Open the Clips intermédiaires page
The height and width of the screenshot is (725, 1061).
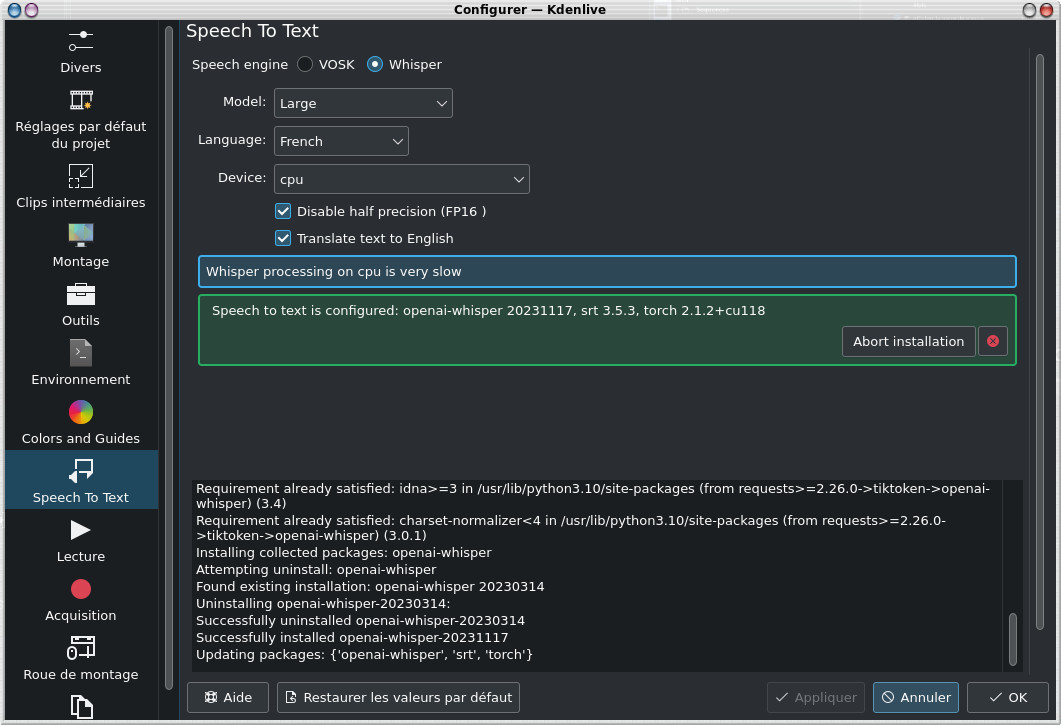81,187
